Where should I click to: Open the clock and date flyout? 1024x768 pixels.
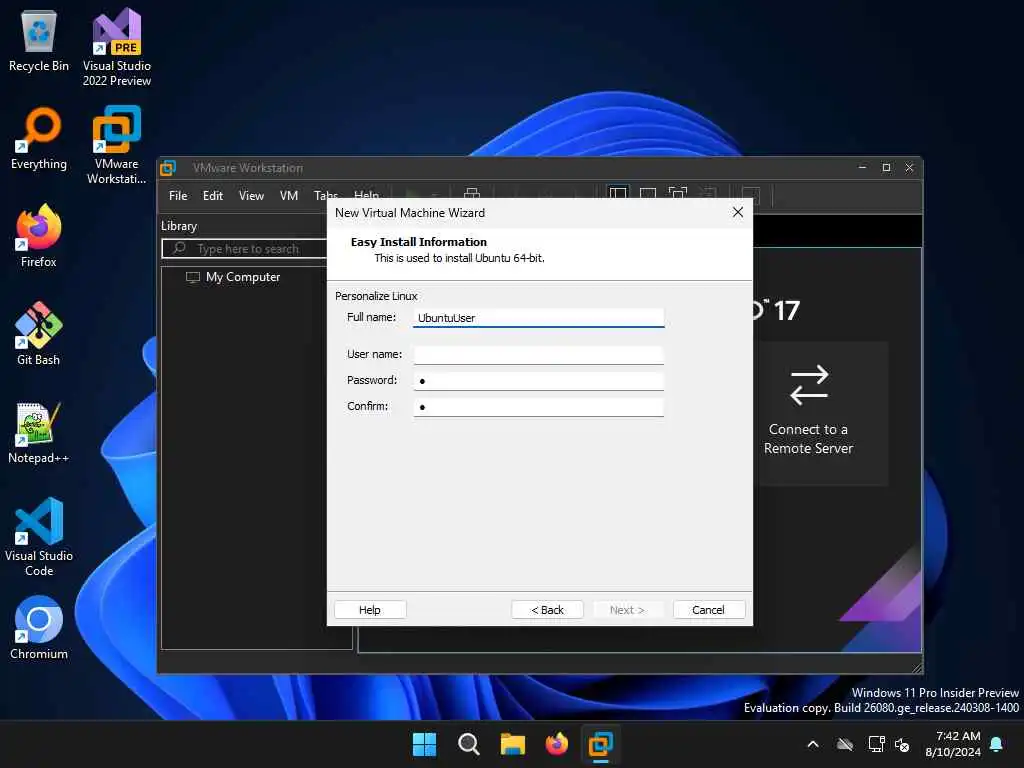tap(952, 744)
